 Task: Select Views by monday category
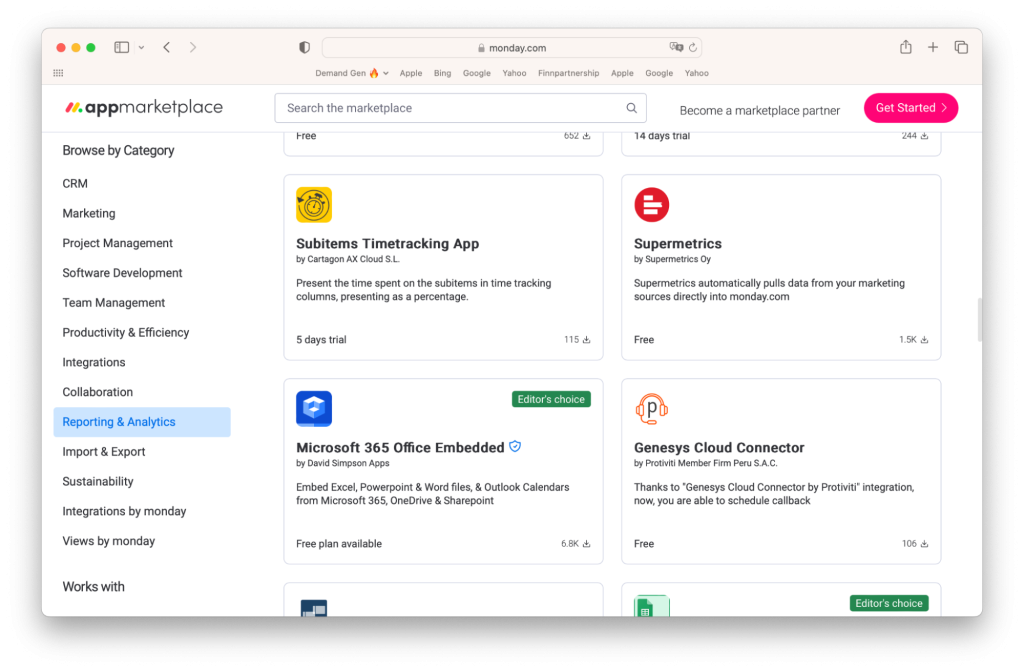click(x=108, y=541)
